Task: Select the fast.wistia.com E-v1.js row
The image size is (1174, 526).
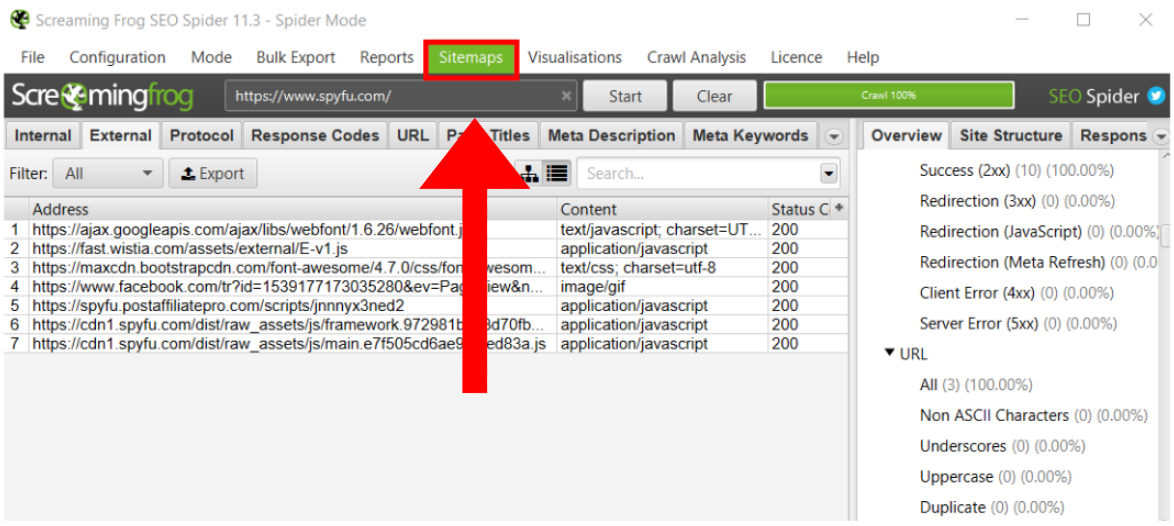Action: pyautogui.click(x=426, y=248)
